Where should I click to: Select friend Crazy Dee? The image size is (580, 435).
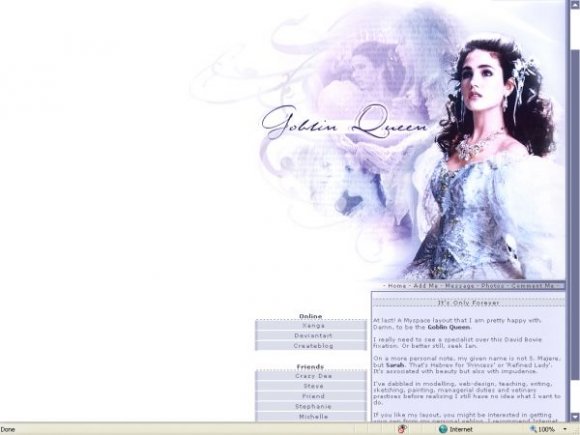[x=311, y=376]
